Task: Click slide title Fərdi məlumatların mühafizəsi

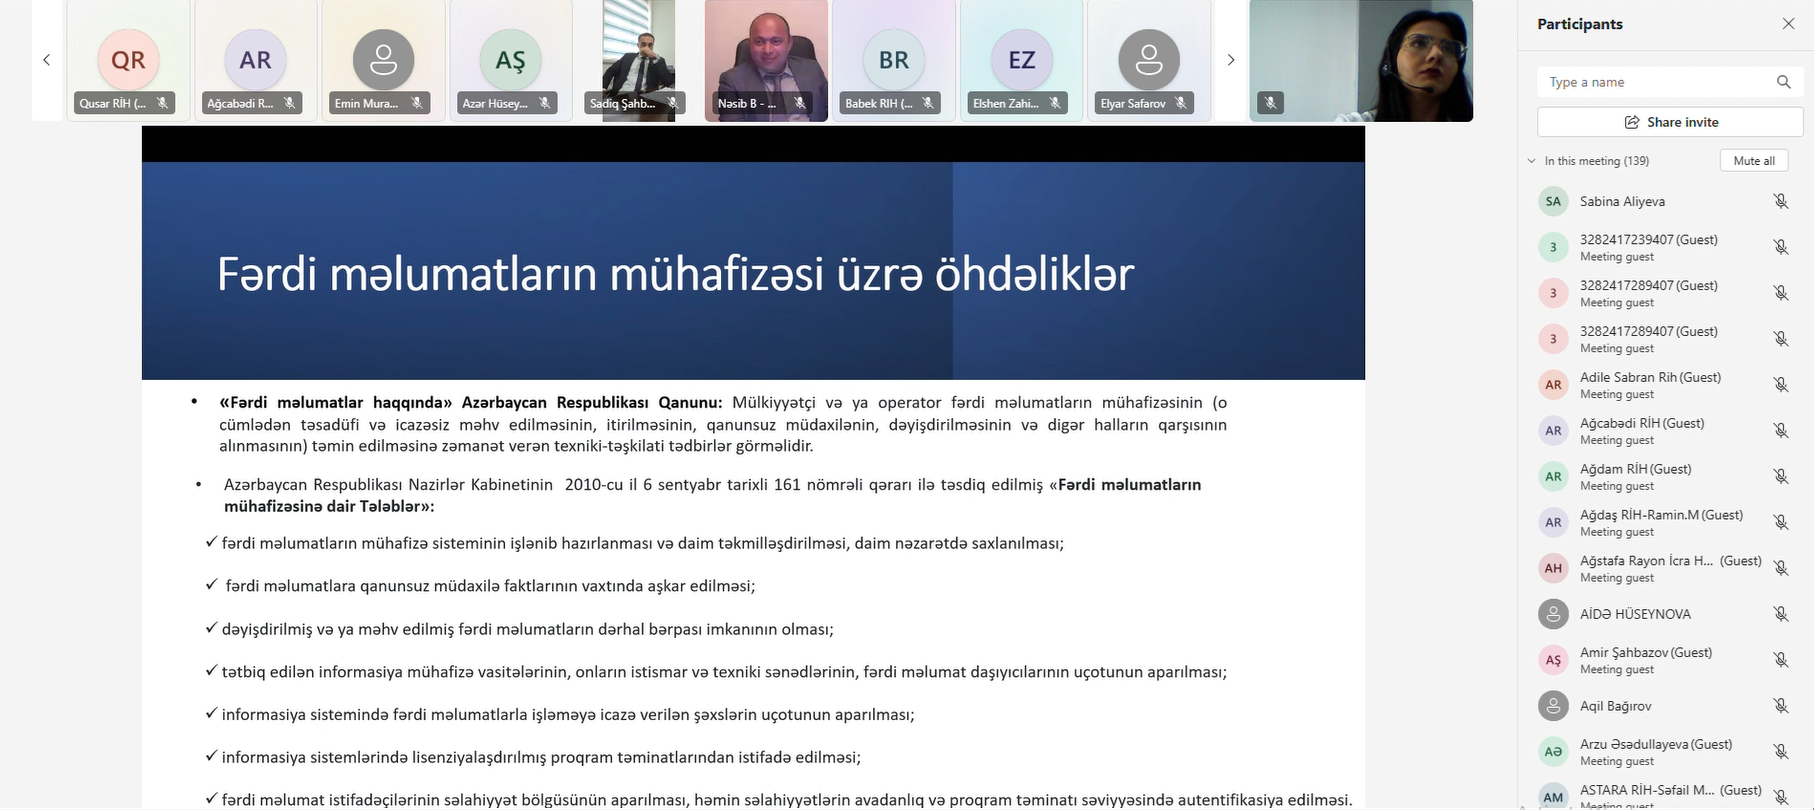Action: pyautogui.click(x=676, y=274)
